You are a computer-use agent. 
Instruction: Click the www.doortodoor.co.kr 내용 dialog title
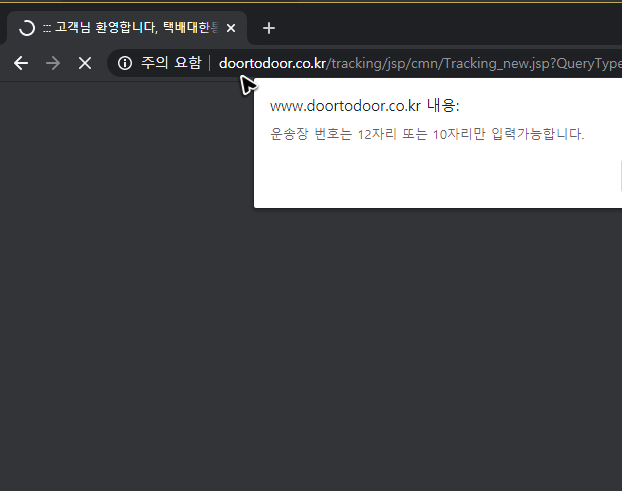[x=365, y=106]
